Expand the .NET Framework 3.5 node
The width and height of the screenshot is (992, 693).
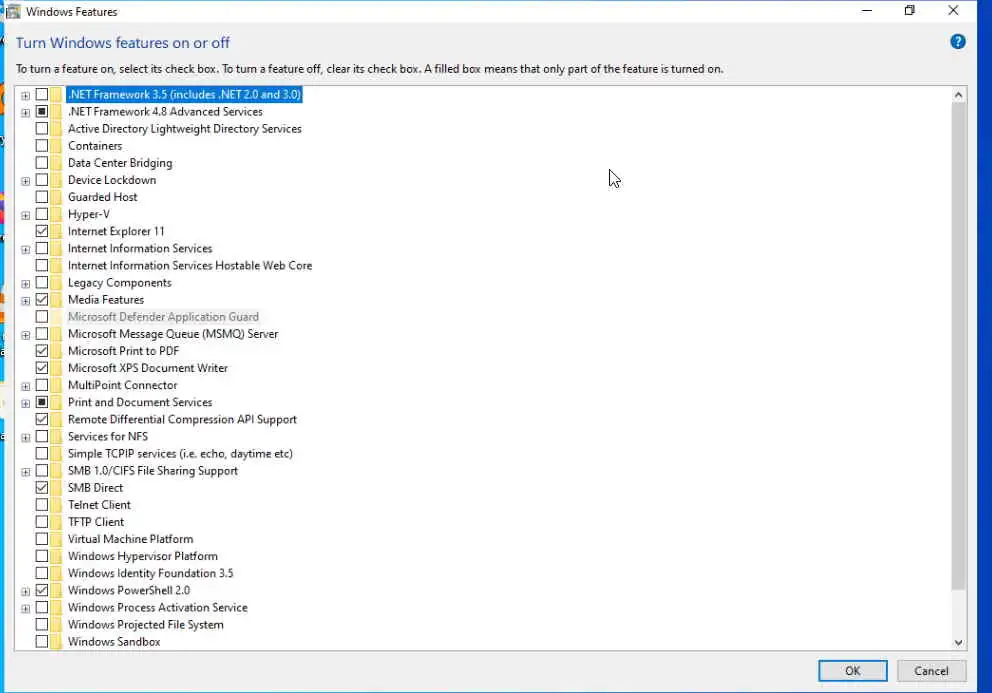click(x=25, y=96)
